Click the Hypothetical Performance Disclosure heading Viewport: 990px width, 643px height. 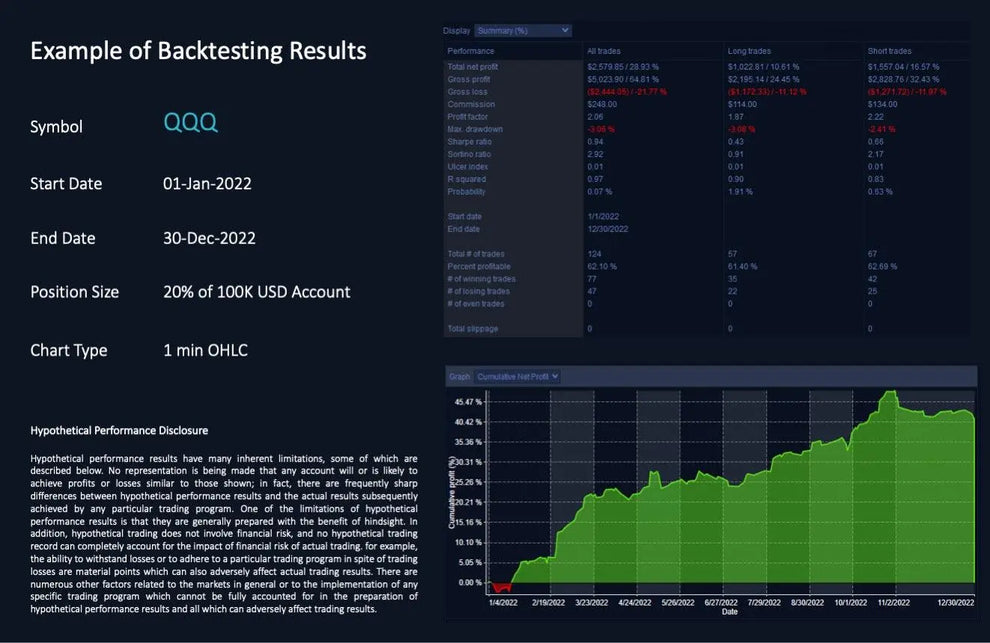(119, 431)
